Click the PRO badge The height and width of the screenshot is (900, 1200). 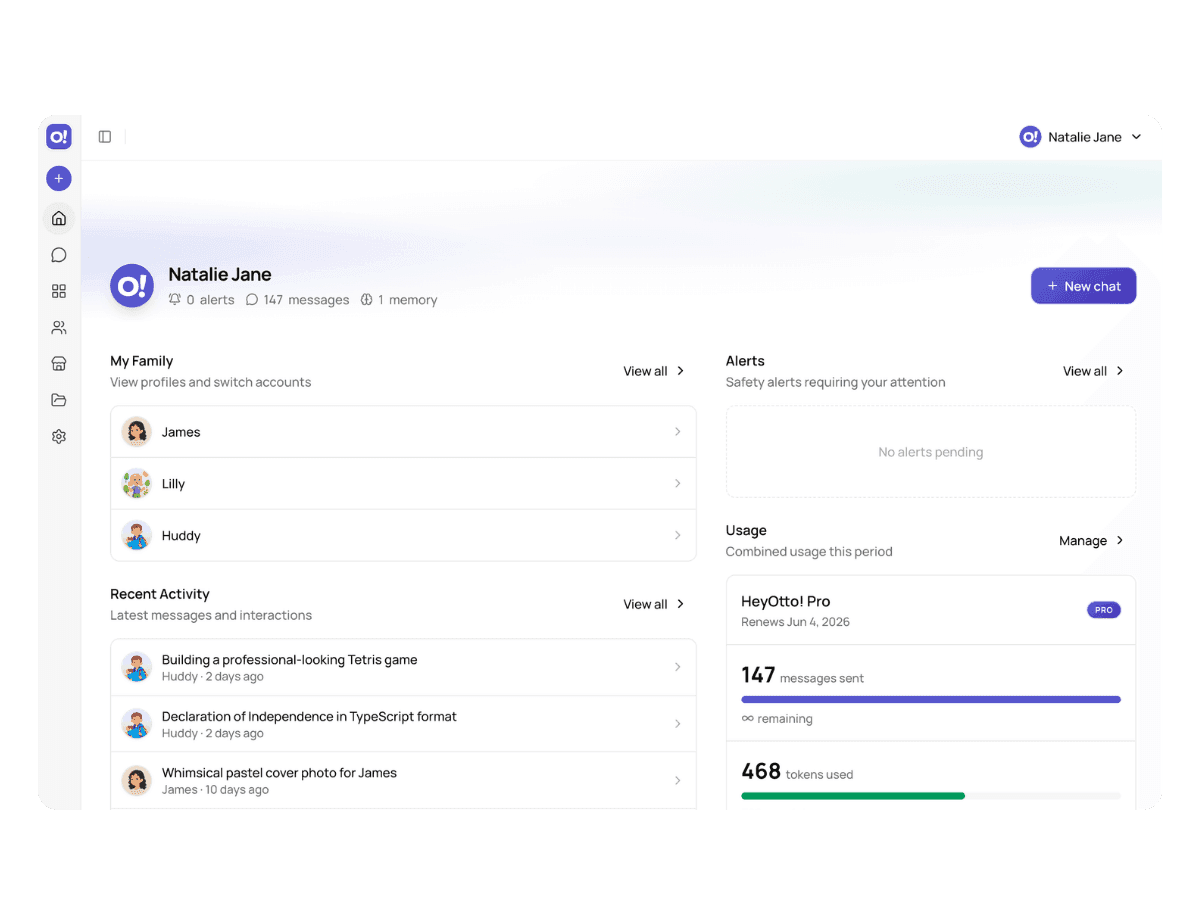pos(1104,610)
